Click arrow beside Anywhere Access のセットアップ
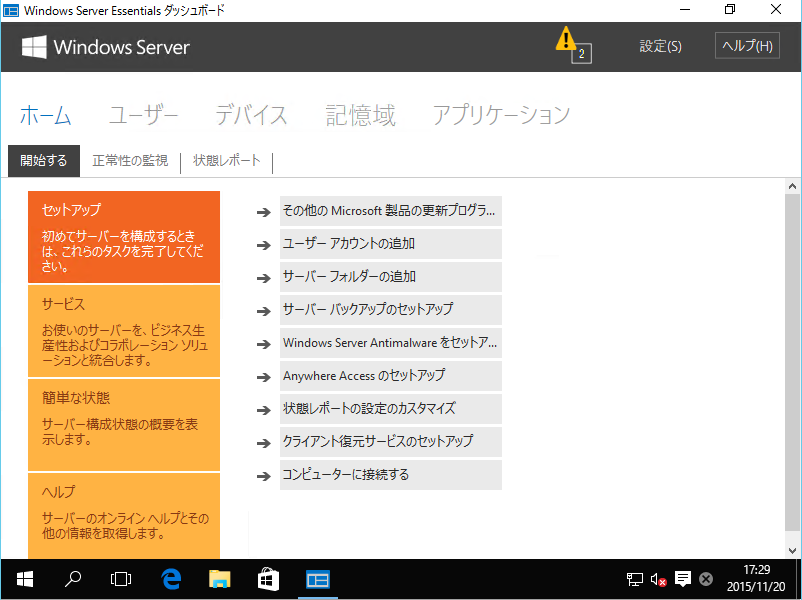The height and width of the screenshot is (600, 802). coord(263,377)
